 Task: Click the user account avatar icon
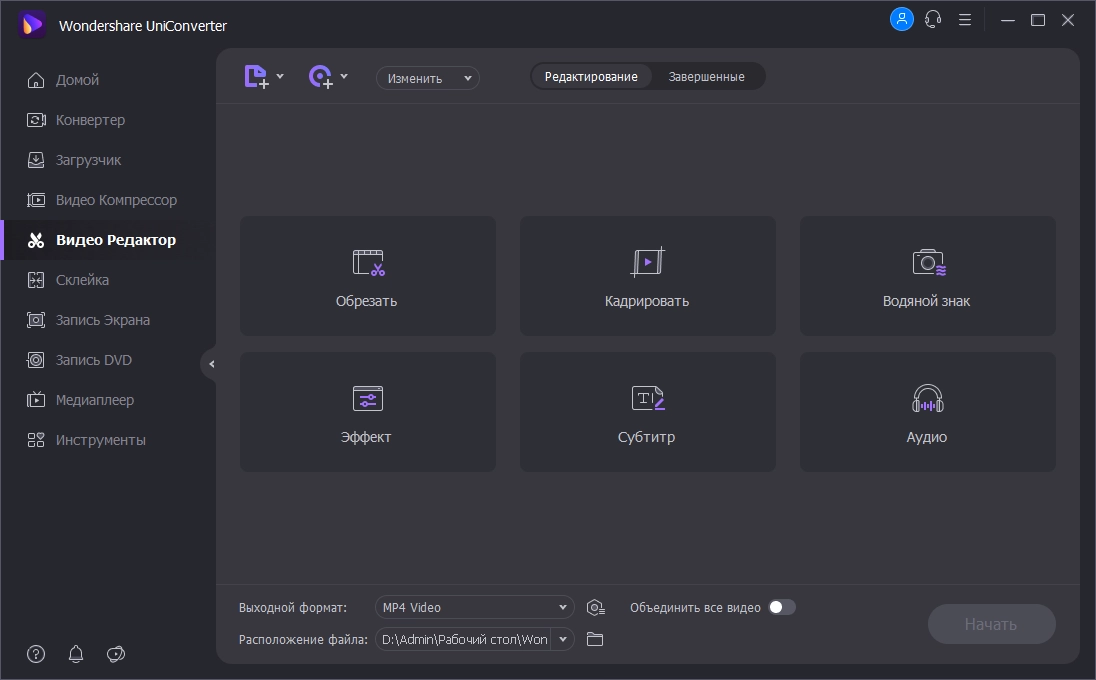coord(901,20)
